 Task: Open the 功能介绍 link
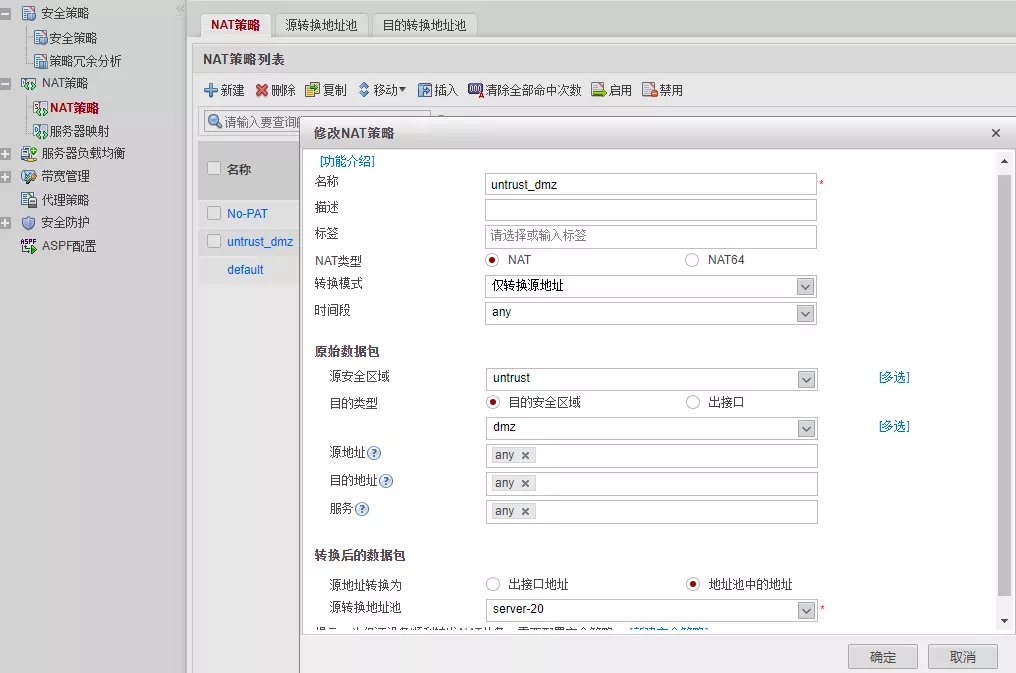346,161
